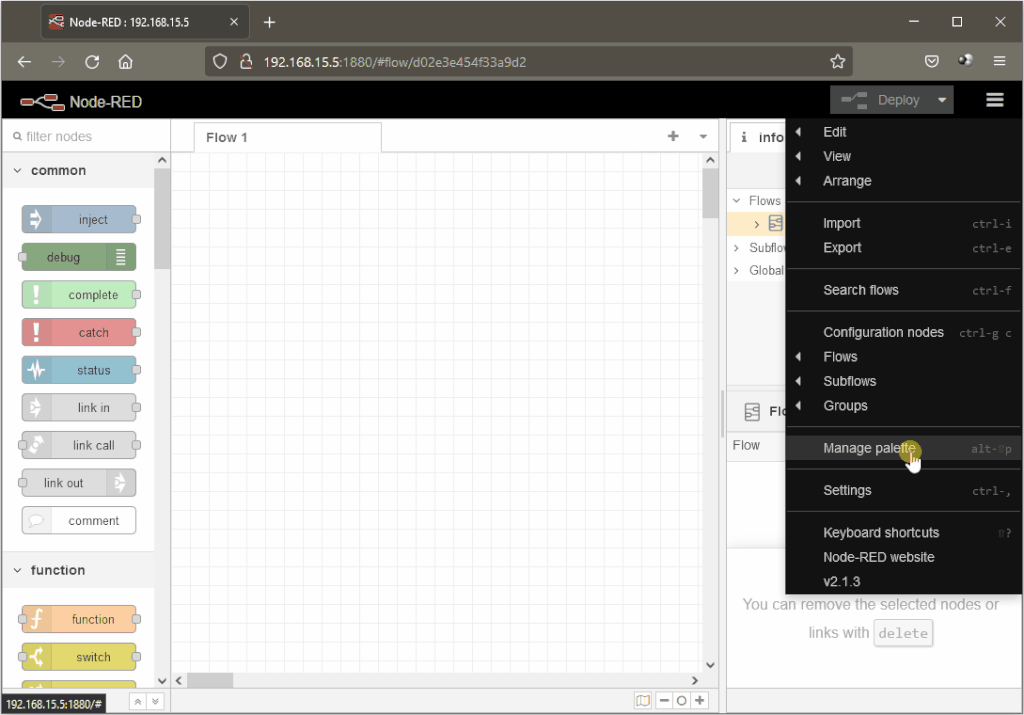Viewport: 1024px width, 715px height.
Task: Collapse the common palette category
Action: (x=18, y=170)
